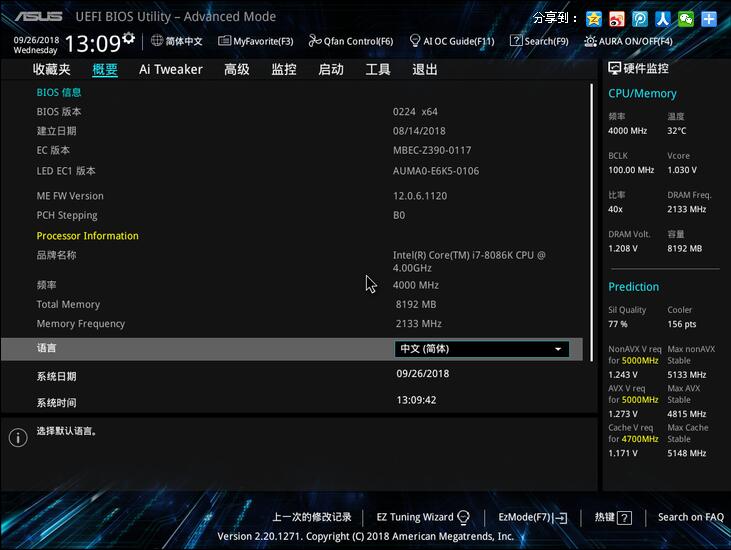The image size is (731, 550).
Task: Click the Qfan Control fan icon
Action: (x=315, y=41)
